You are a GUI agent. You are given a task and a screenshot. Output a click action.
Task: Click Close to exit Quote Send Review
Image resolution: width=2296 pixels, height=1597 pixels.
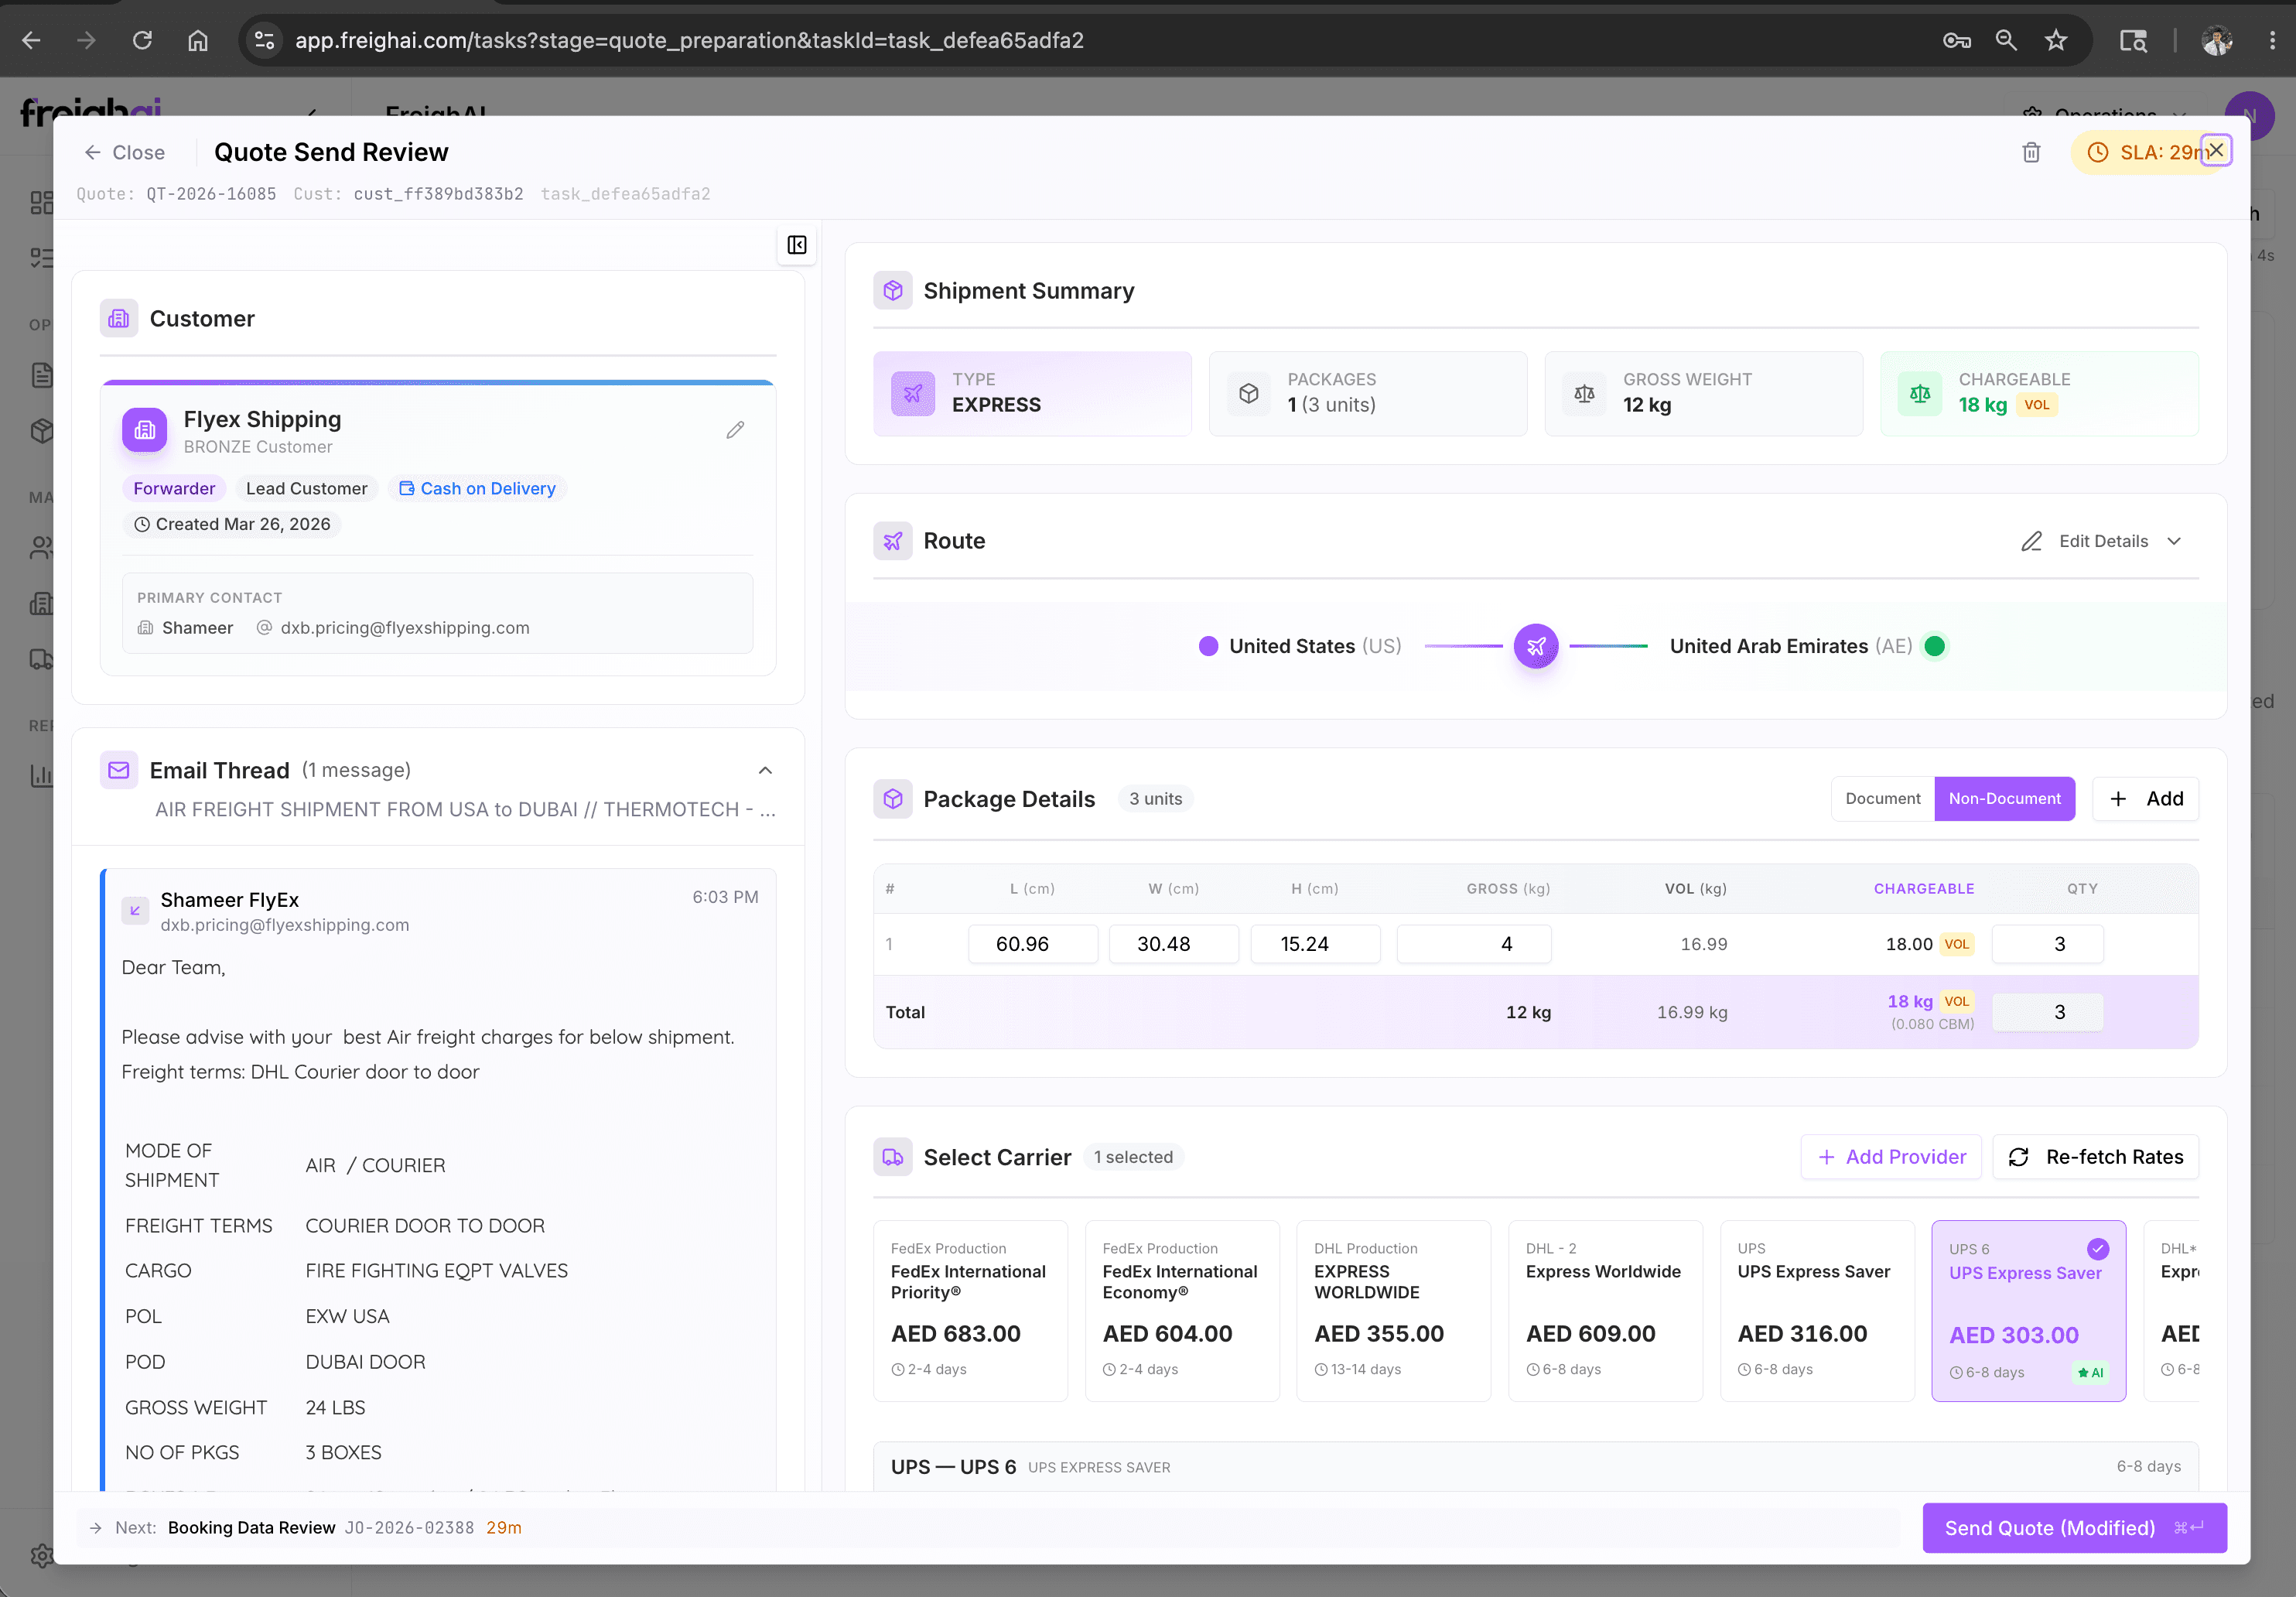(x=124, y=152)
